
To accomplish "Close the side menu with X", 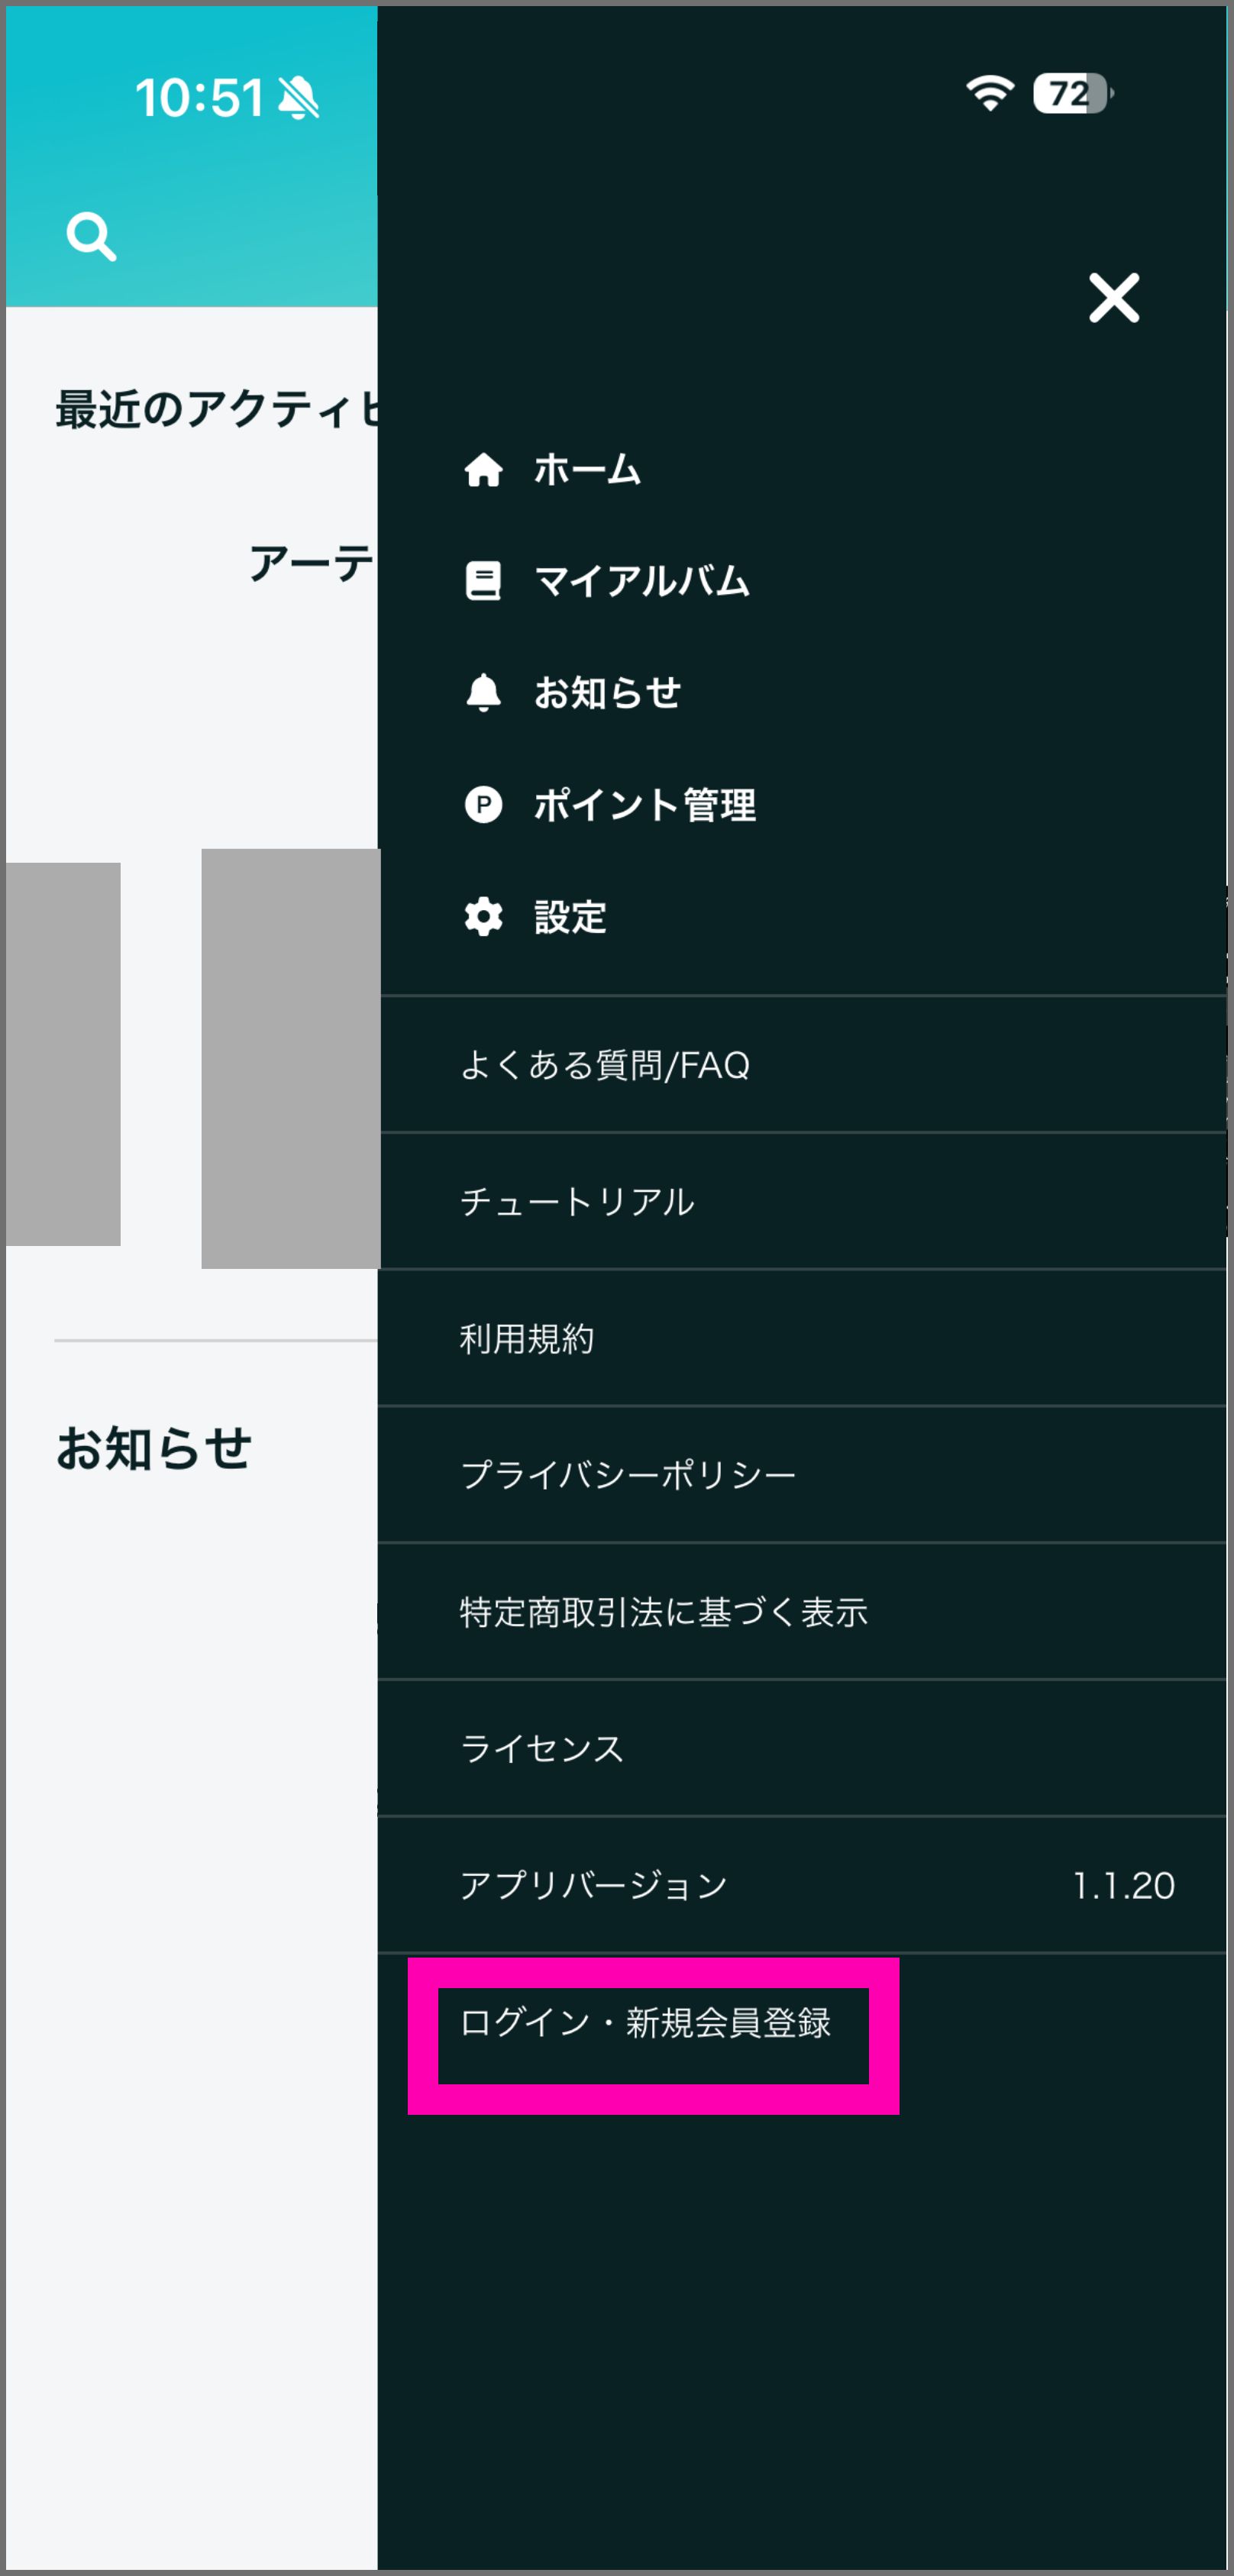I will click(1113, 298).
